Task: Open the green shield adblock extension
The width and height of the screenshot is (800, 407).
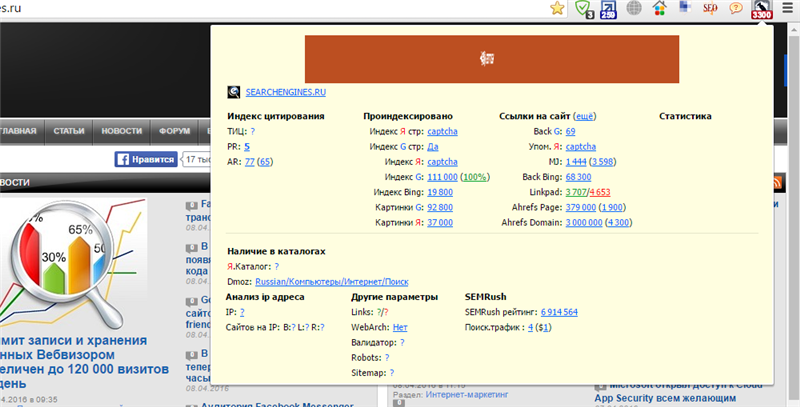Action: point(583,9)
